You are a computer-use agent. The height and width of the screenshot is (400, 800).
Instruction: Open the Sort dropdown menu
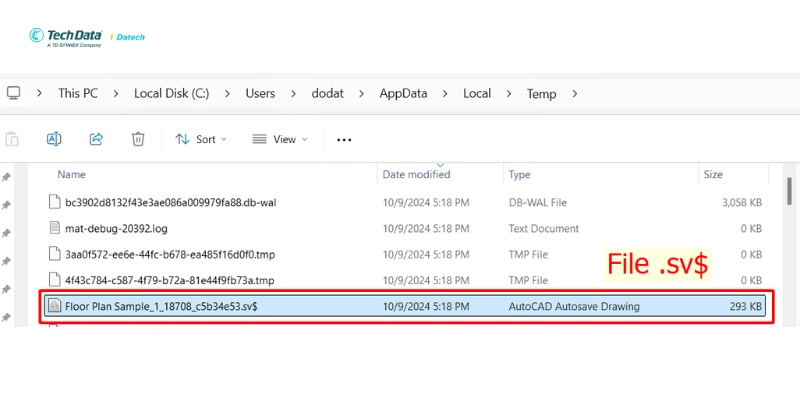click(201, 139)
